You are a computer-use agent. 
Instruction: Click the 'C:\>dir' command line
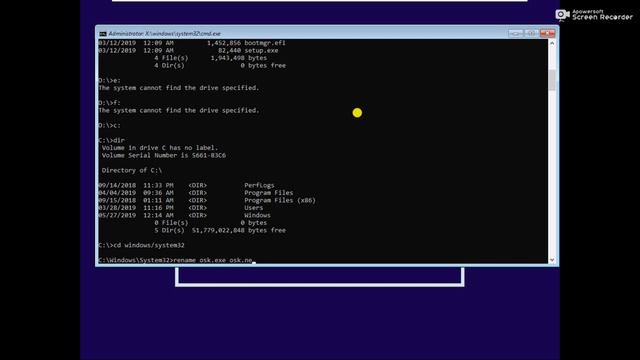click(x=111, y=140)
